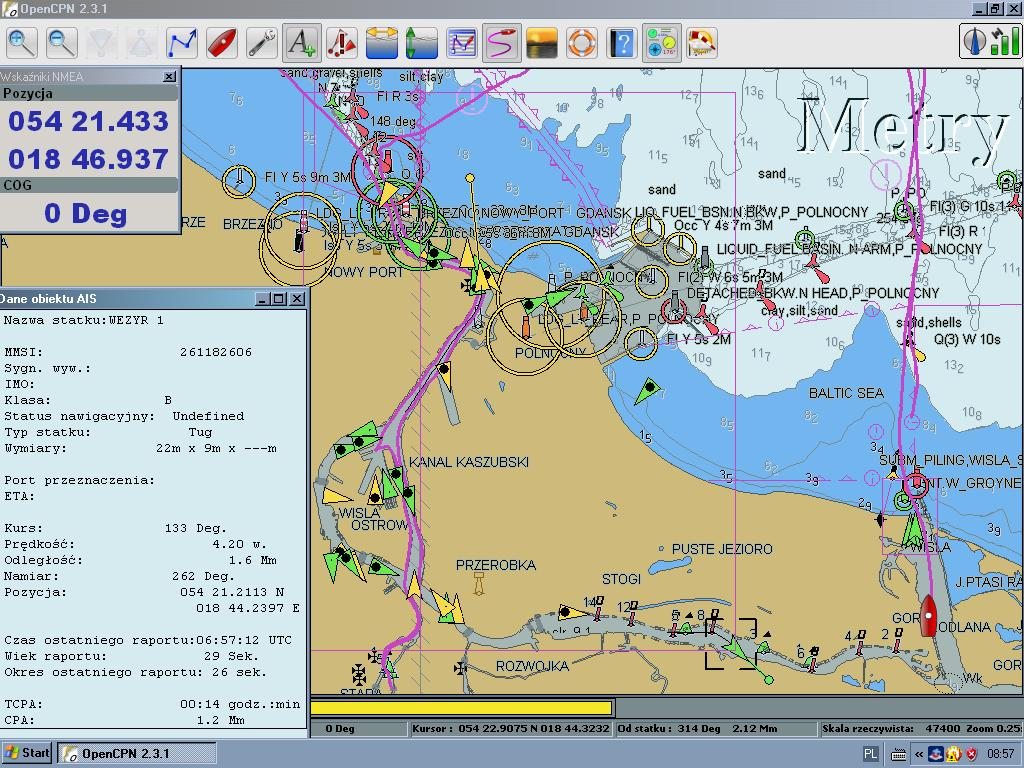The height and width of the screenshot is (768, 1024).
Task: Start creating a new route
Action: click(x=182, y=43)
